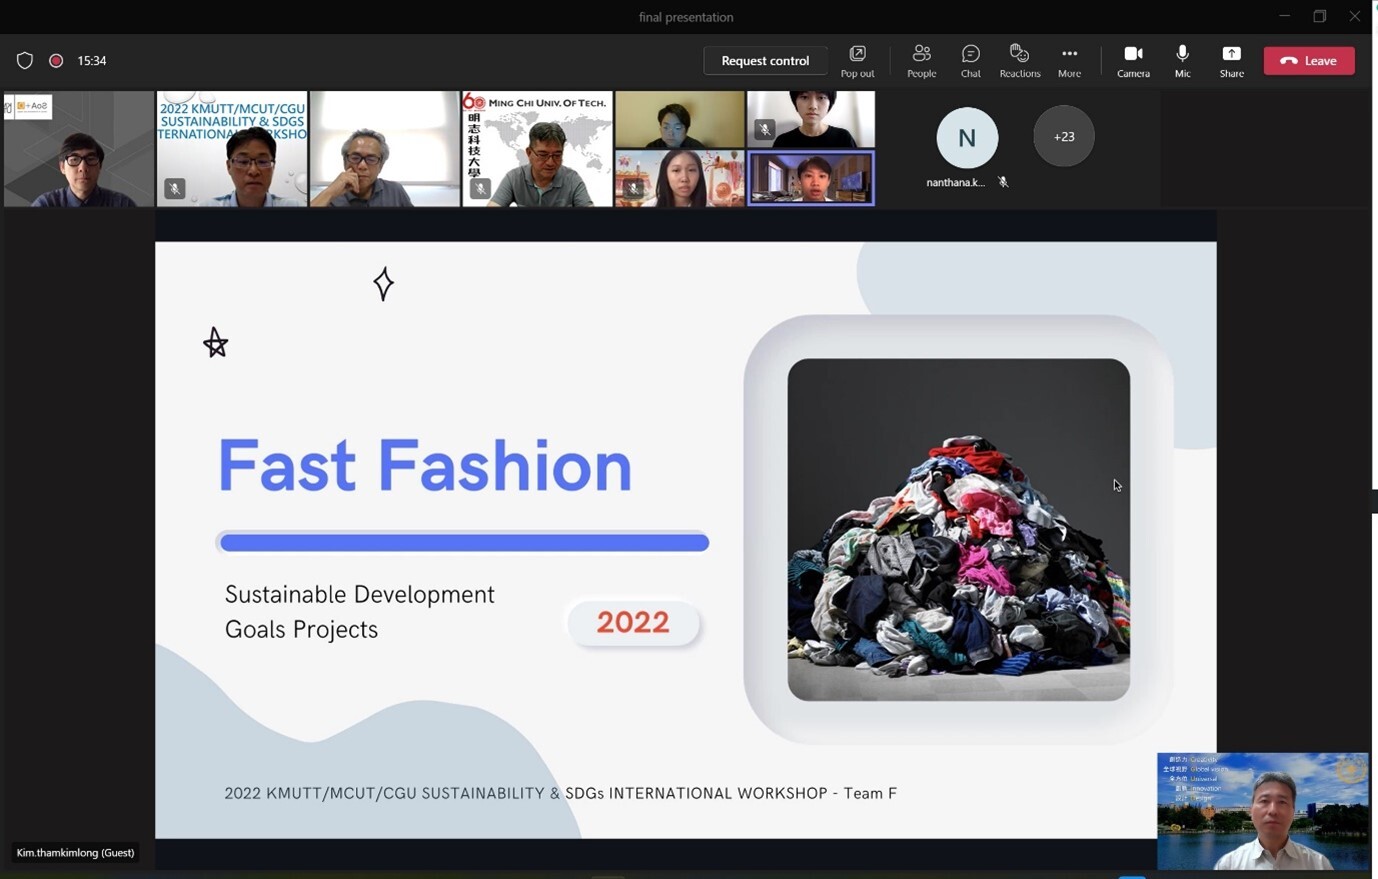This screenshot has width=1378, height=879.
Task: Leave the meeting
Action: [x=1309, y=61]
